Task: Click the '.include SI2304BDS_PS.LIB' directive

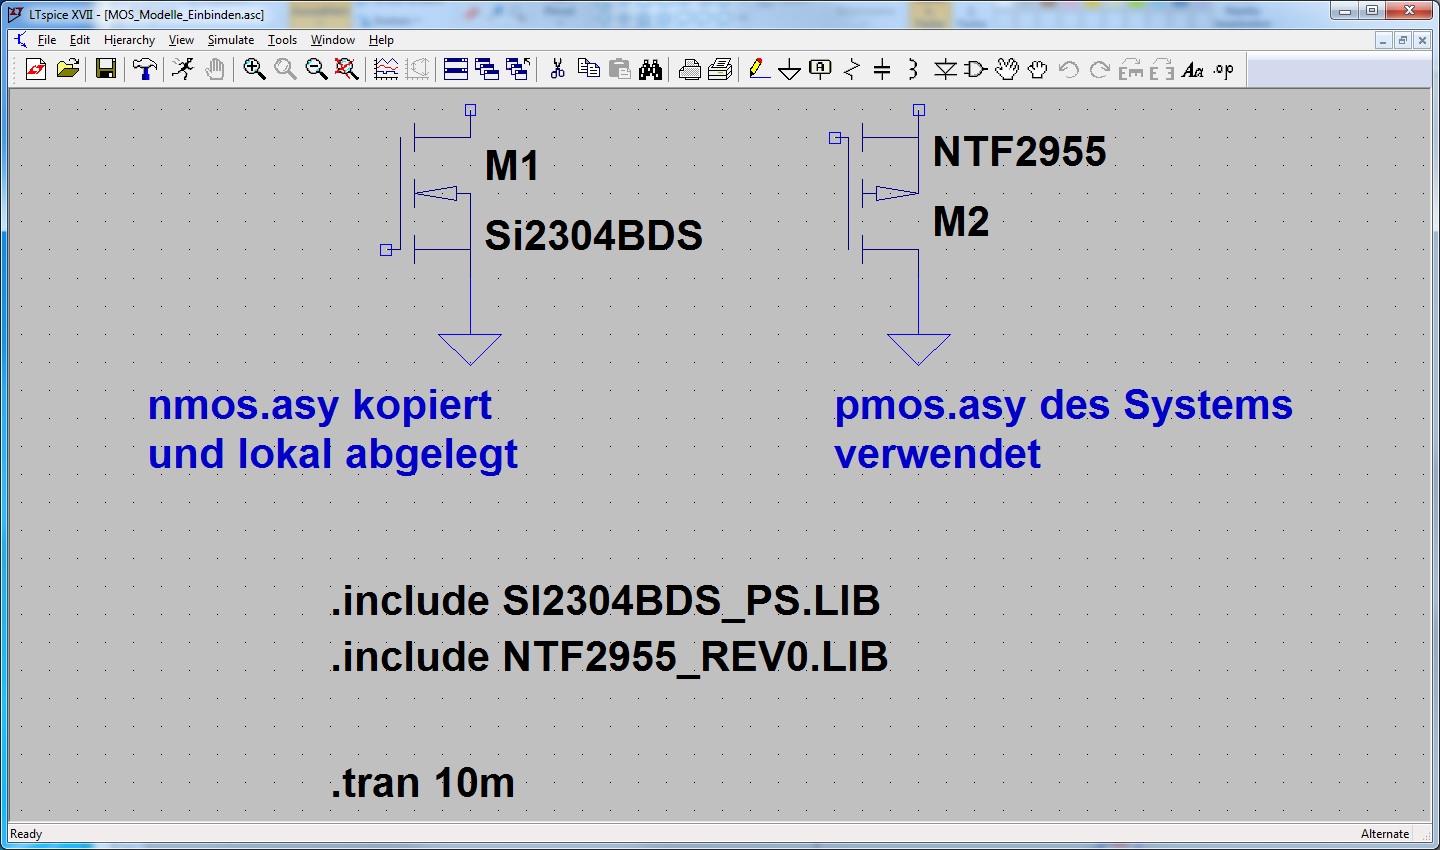Action: pos(606,601)
